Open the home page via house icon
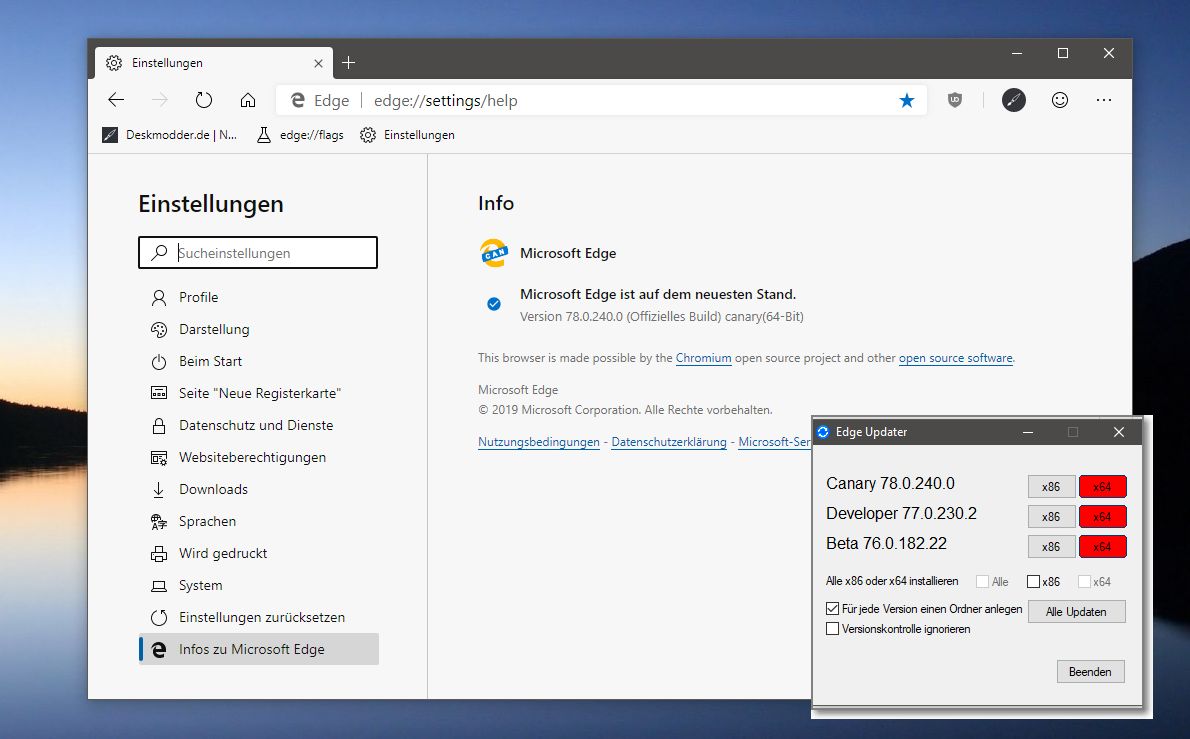Image resolution: width=1190 pixels, height=739 pixels. click(x=247, y=100)
